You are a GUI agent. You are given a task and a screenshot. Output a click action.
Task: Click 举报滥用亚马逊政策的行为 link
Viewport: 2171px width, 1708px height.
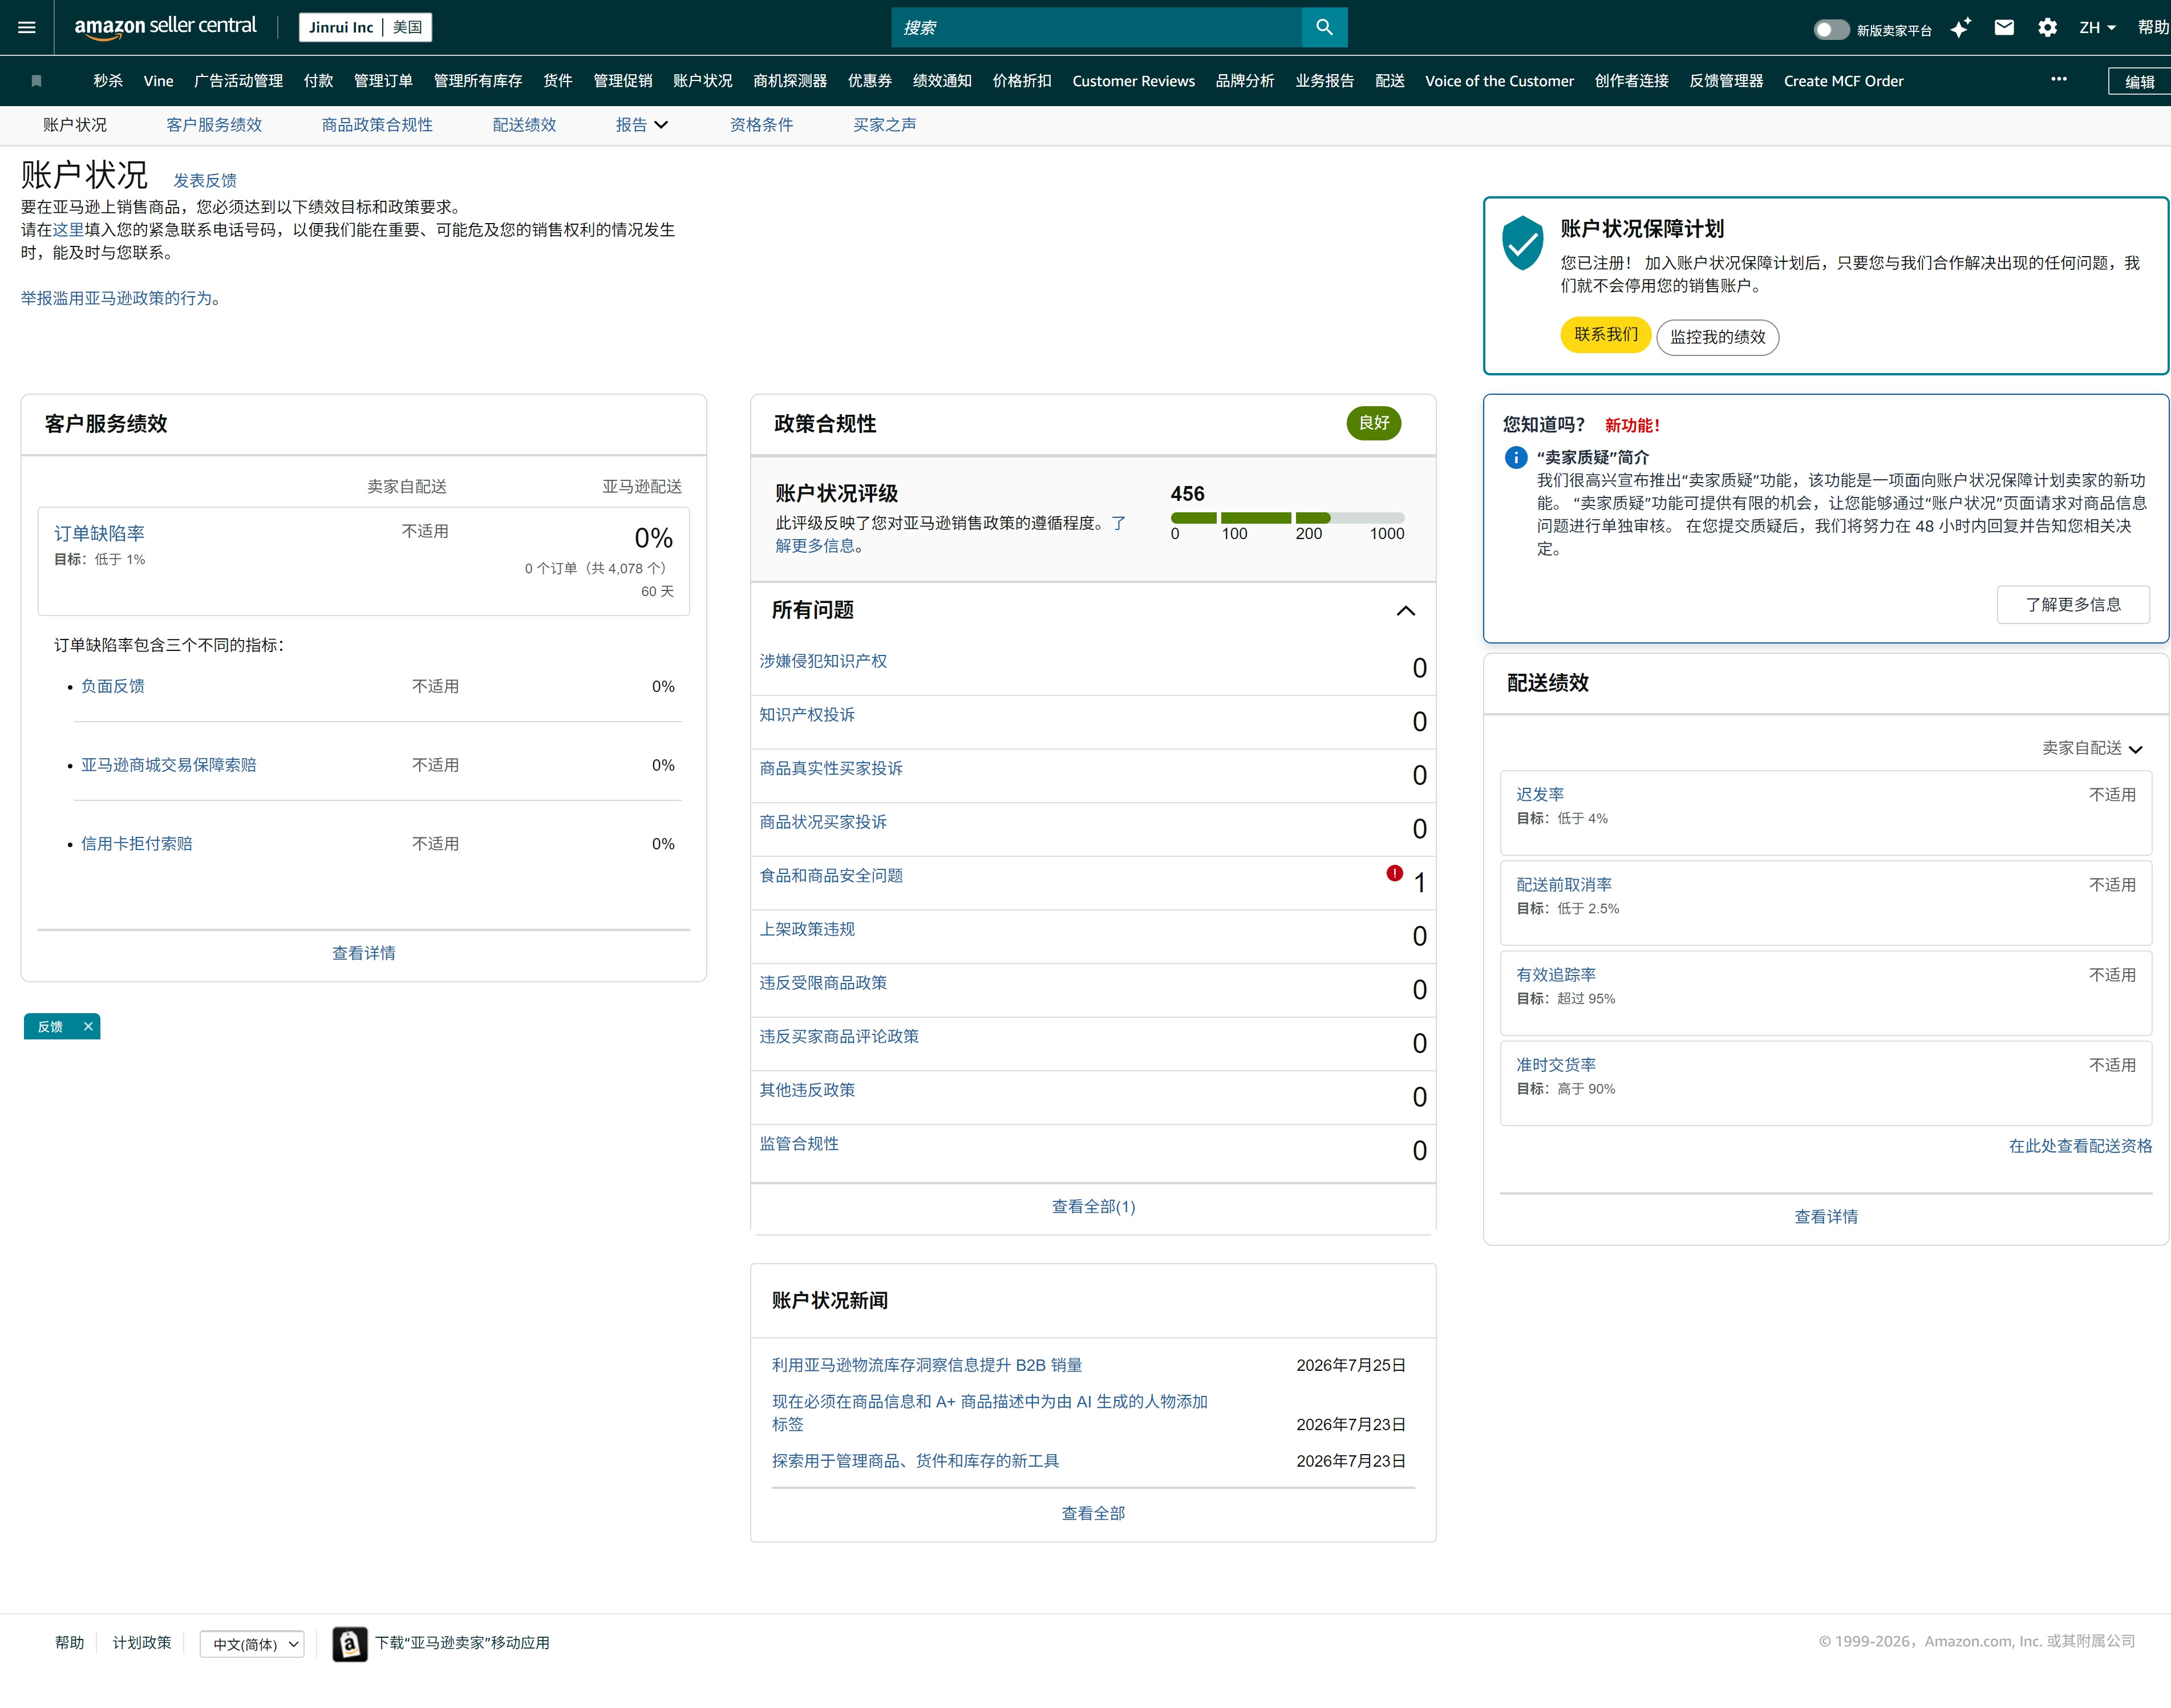pyautogui.click(x=116, y=298)
